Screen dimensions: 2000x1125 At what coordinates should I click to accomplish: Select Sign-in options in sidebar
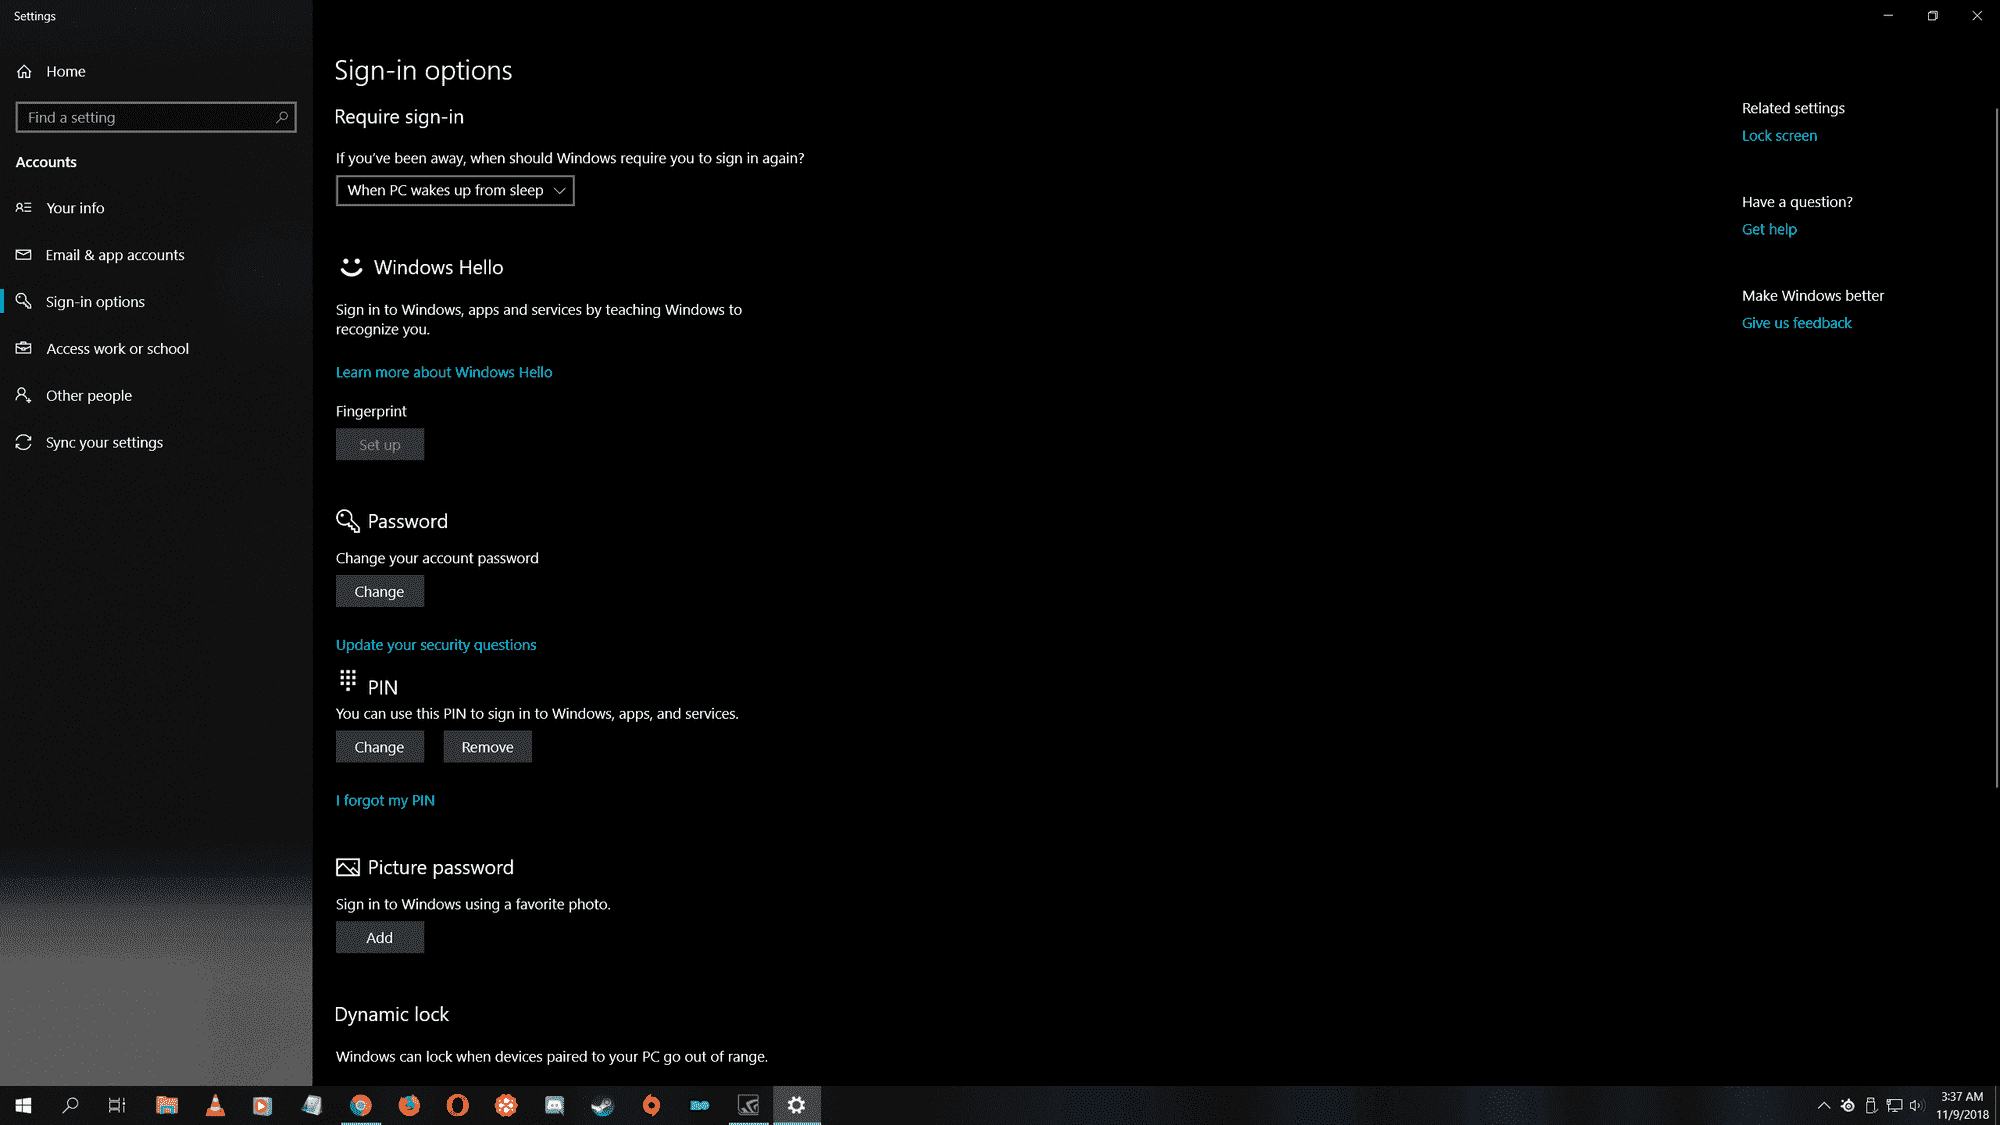click(x=95, y=302)
